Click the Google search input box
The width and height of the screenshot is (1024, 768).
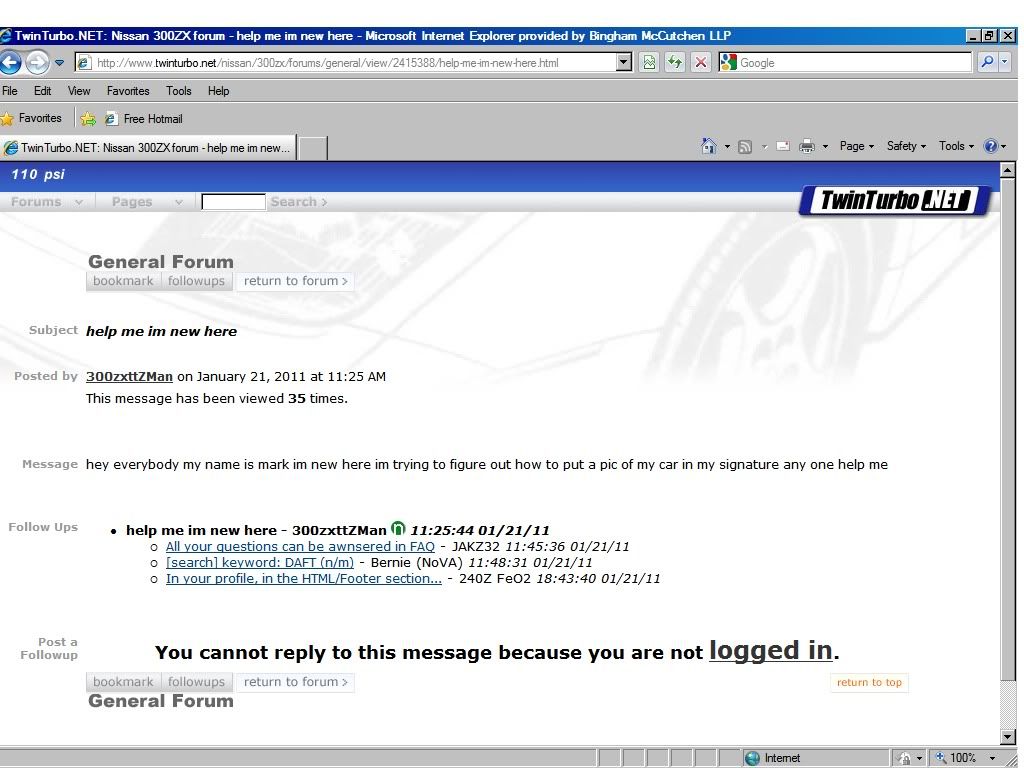point(854,62)
